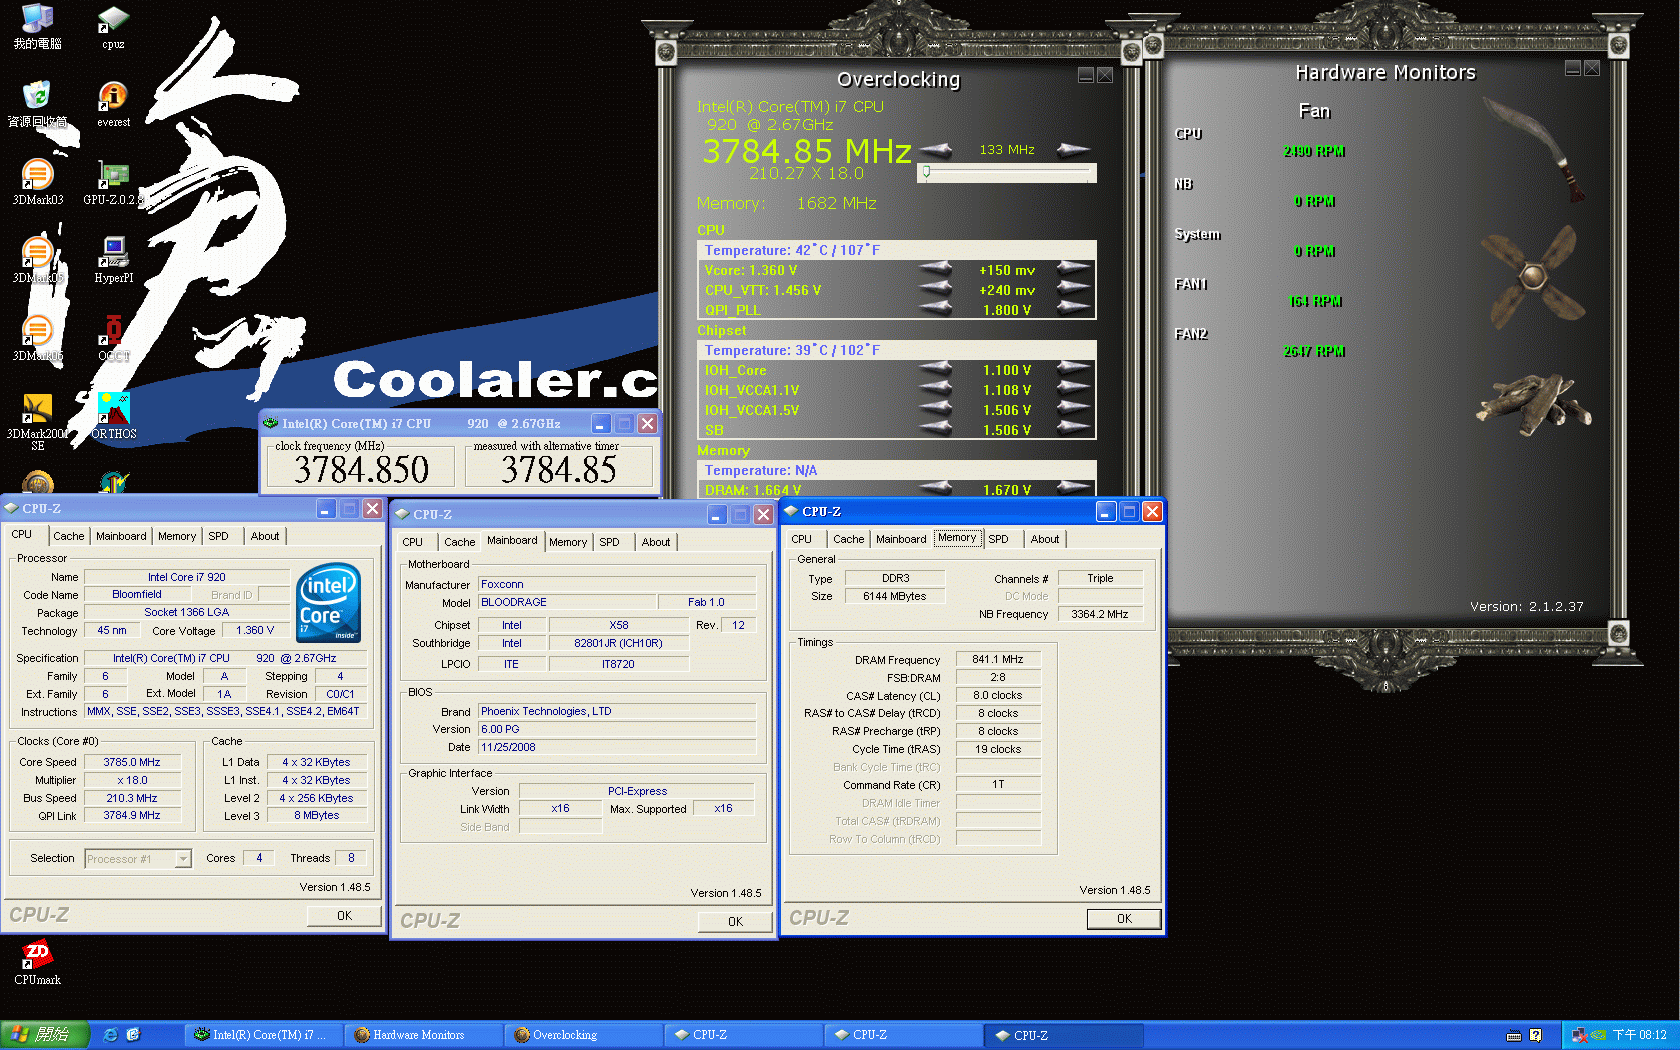The width and height of the screenshot is (1680, 1050).
Task: Decrease Vcore offset with left arrow
Action: pos(936,268)
